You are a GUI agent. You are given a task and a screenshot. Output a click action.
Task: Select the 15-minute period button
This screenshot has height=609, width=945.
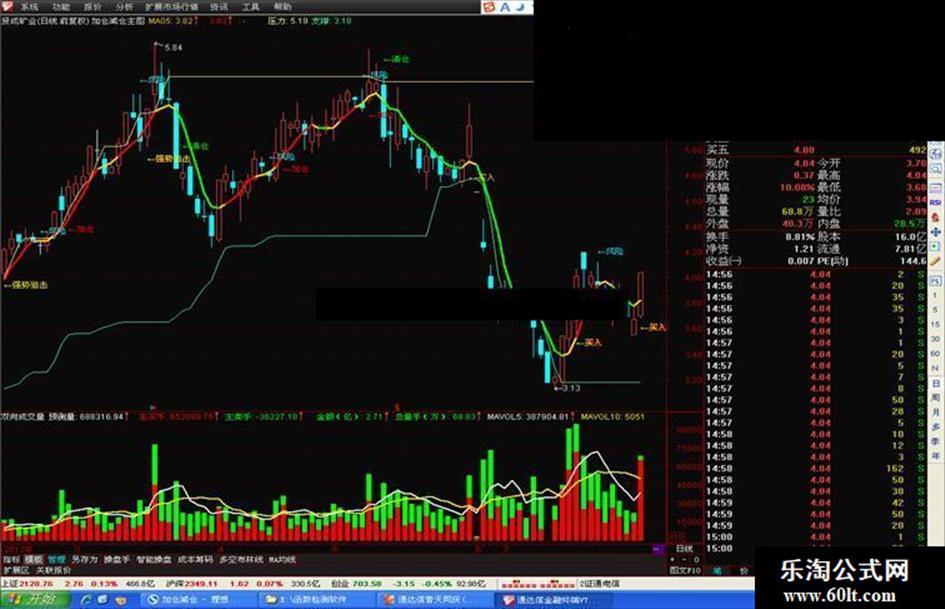coord(936,324)
